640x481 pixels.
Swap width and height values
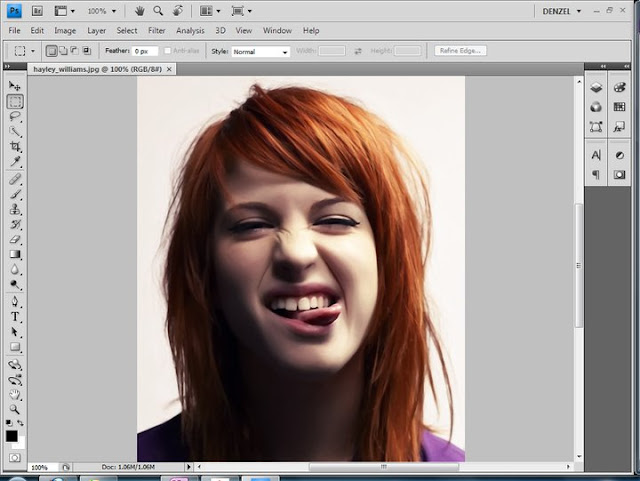click(358, 51)
